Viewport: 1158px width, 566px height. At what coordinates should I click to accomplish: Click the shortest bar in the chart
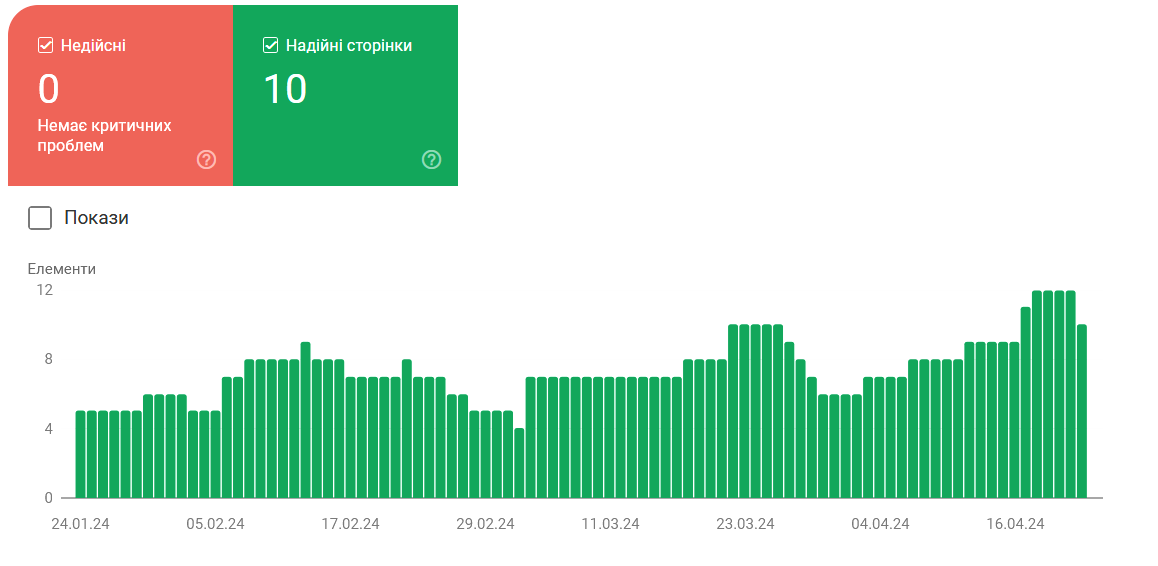coord(519,463)
